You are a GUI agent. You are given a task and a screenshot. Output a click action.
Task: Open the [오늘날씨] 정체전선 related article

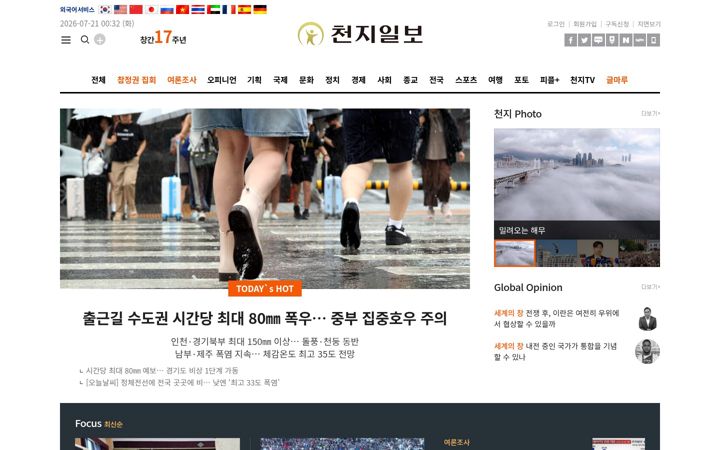point(183,382)
